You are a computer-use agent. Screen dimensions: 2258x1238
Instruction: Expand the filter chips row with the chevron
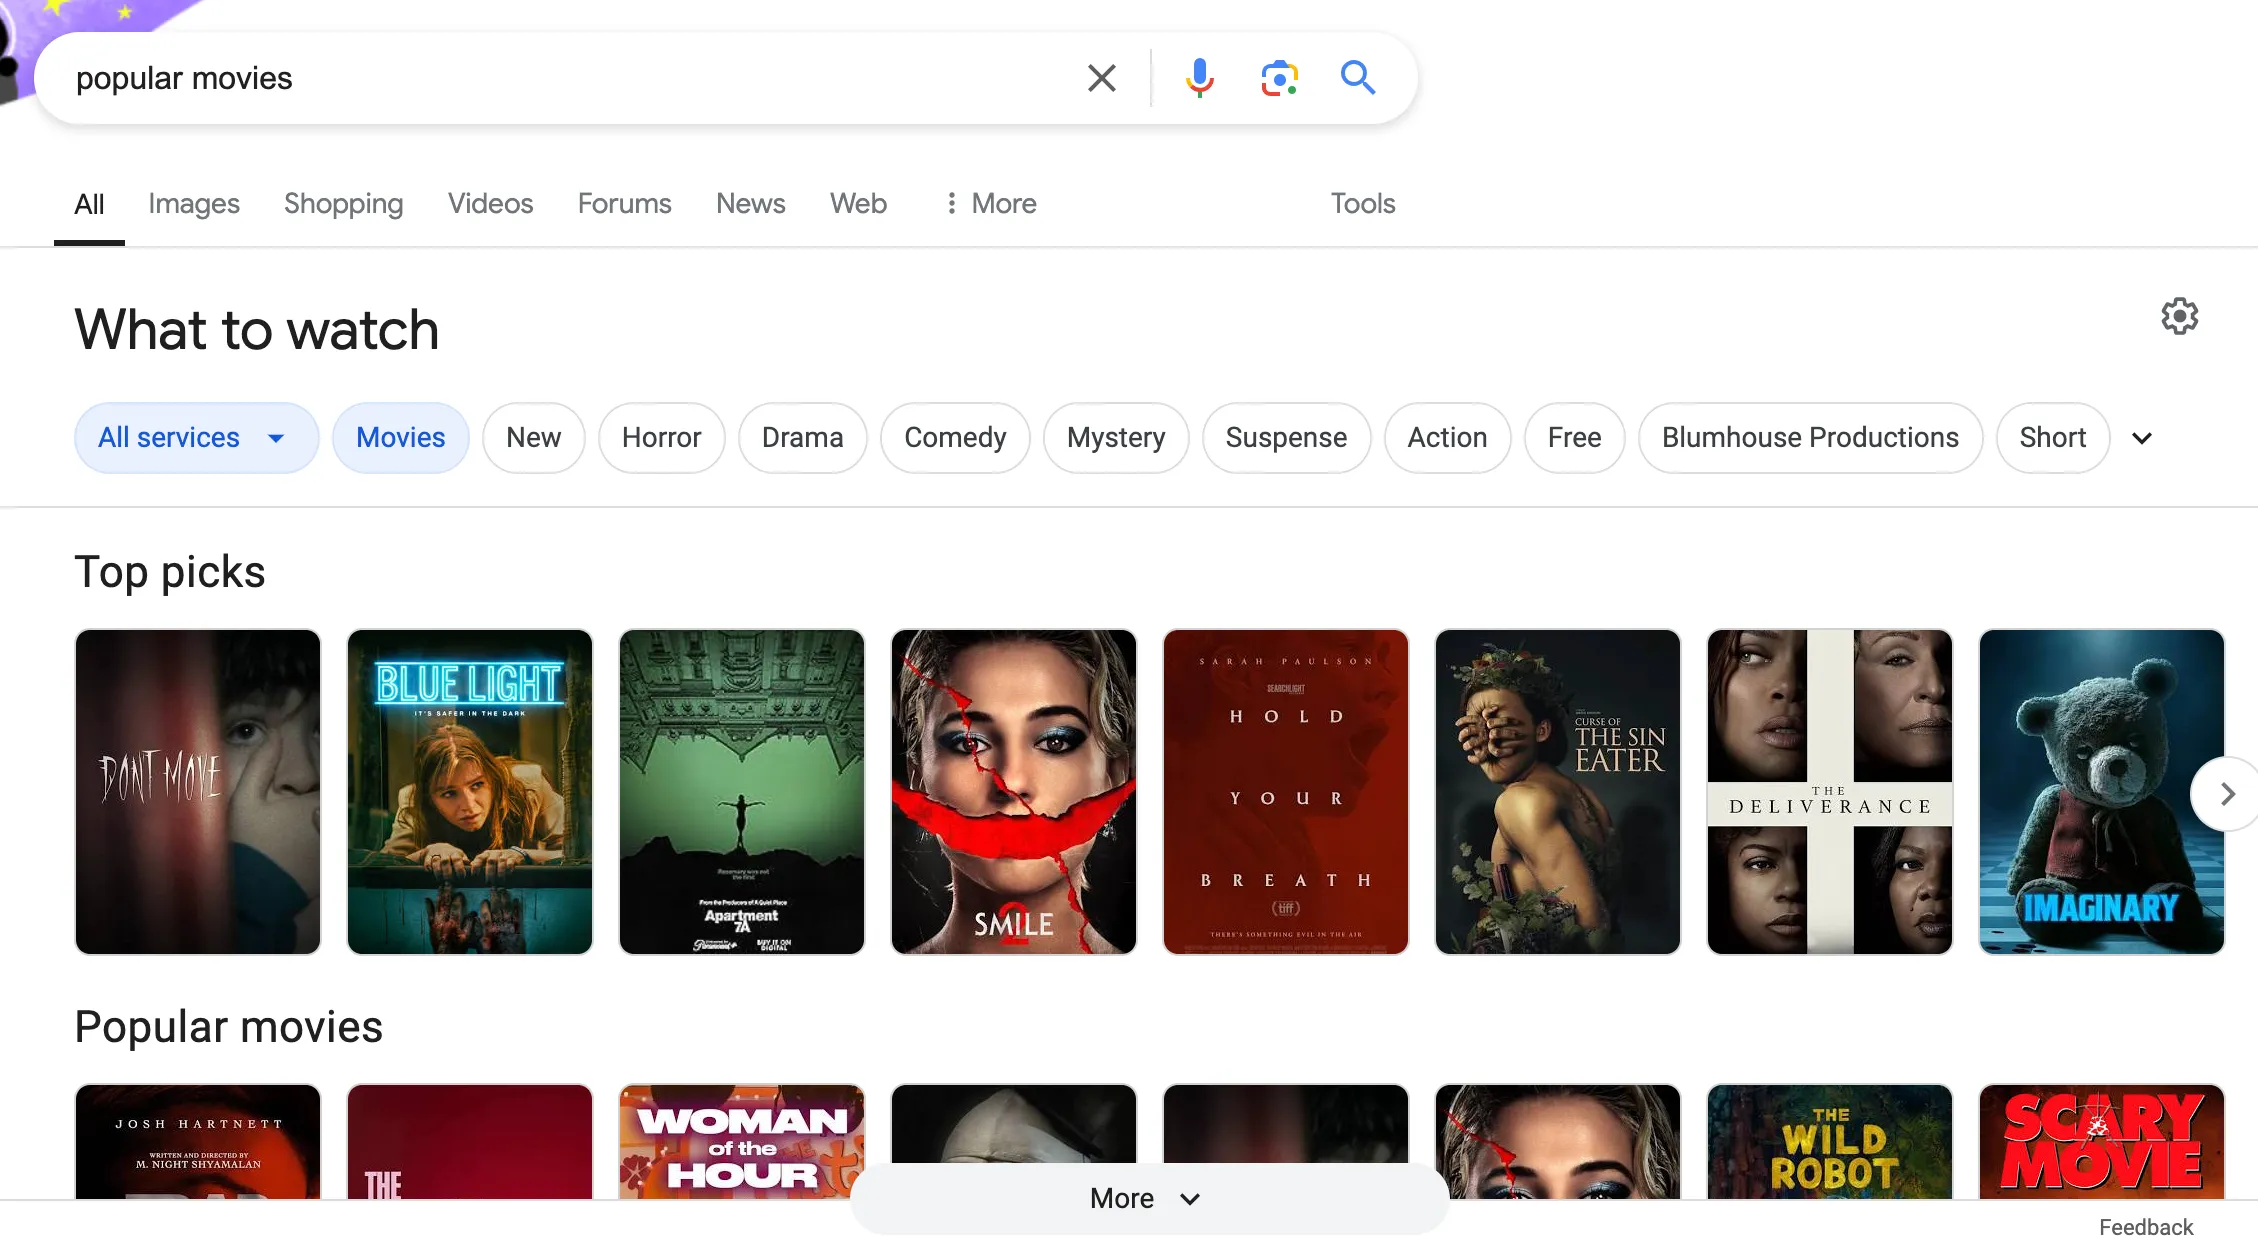coord(2142,438)
